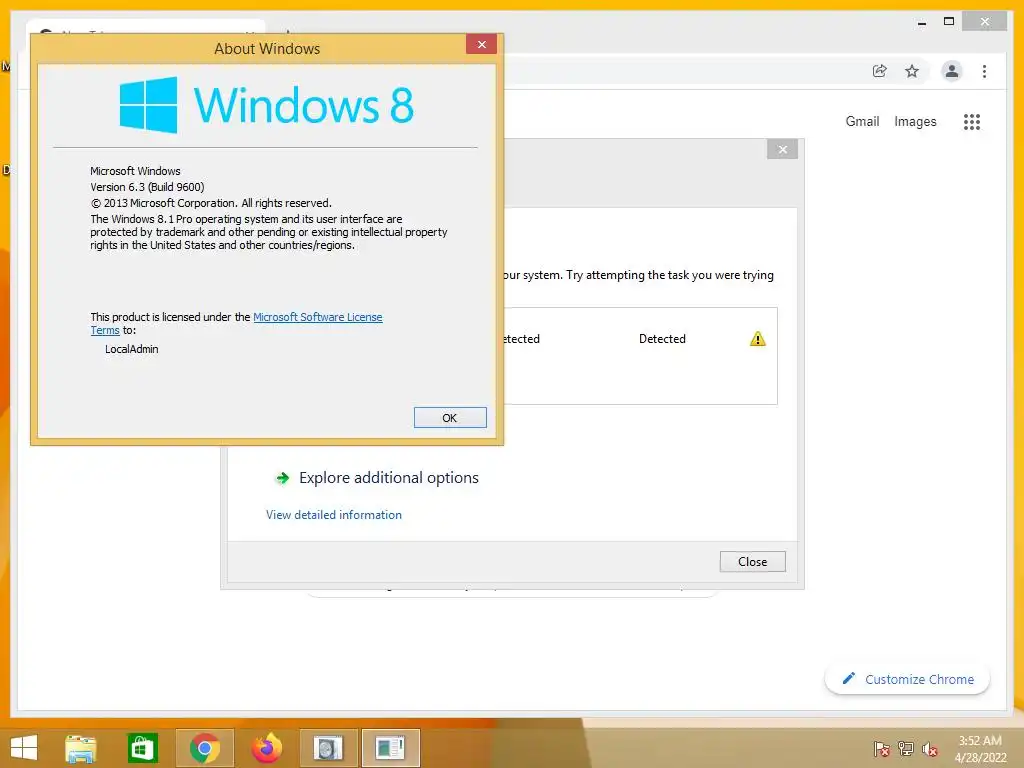Open Windows Start button

click(24, 748)
